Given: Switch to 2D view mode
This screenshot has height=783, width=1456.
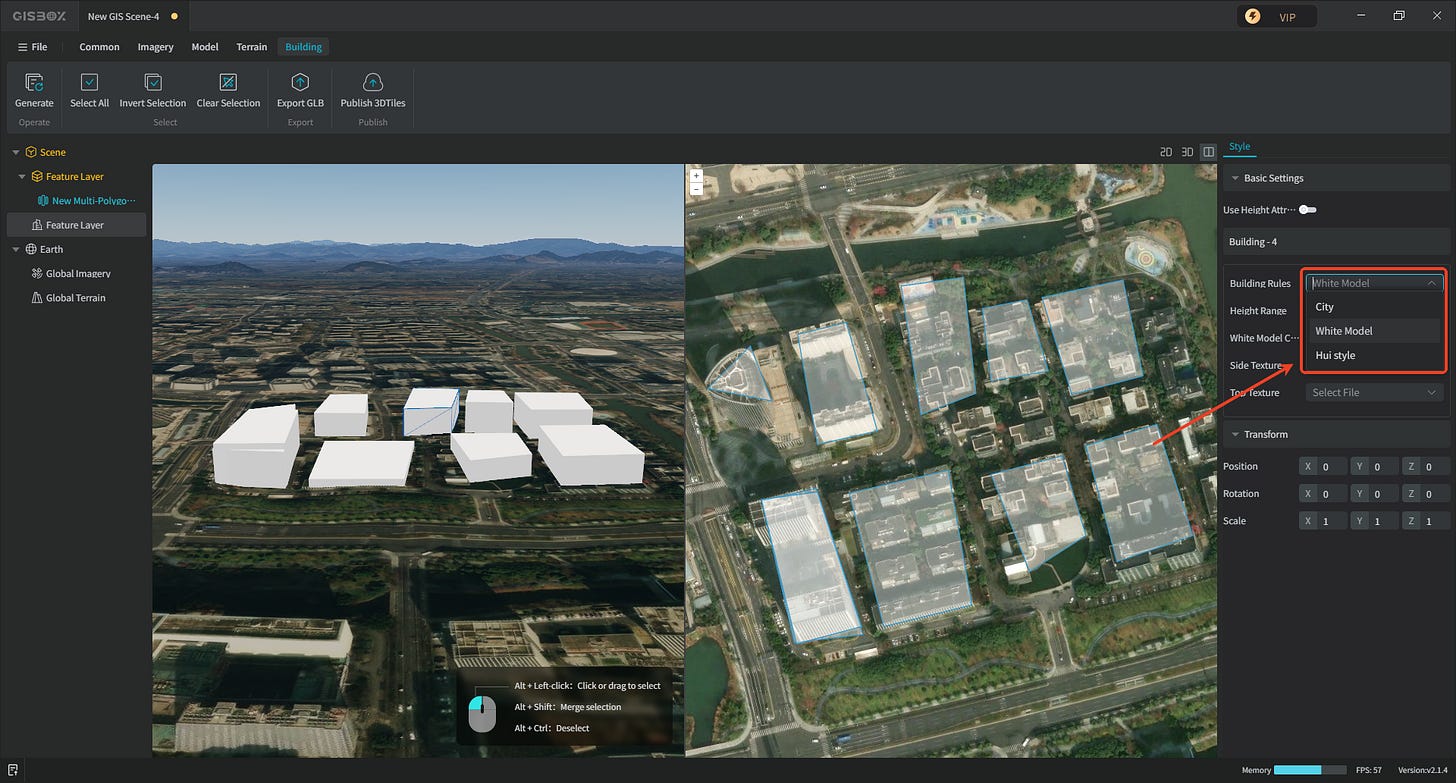Looking at the screenshot, I should pos(1166,152).
